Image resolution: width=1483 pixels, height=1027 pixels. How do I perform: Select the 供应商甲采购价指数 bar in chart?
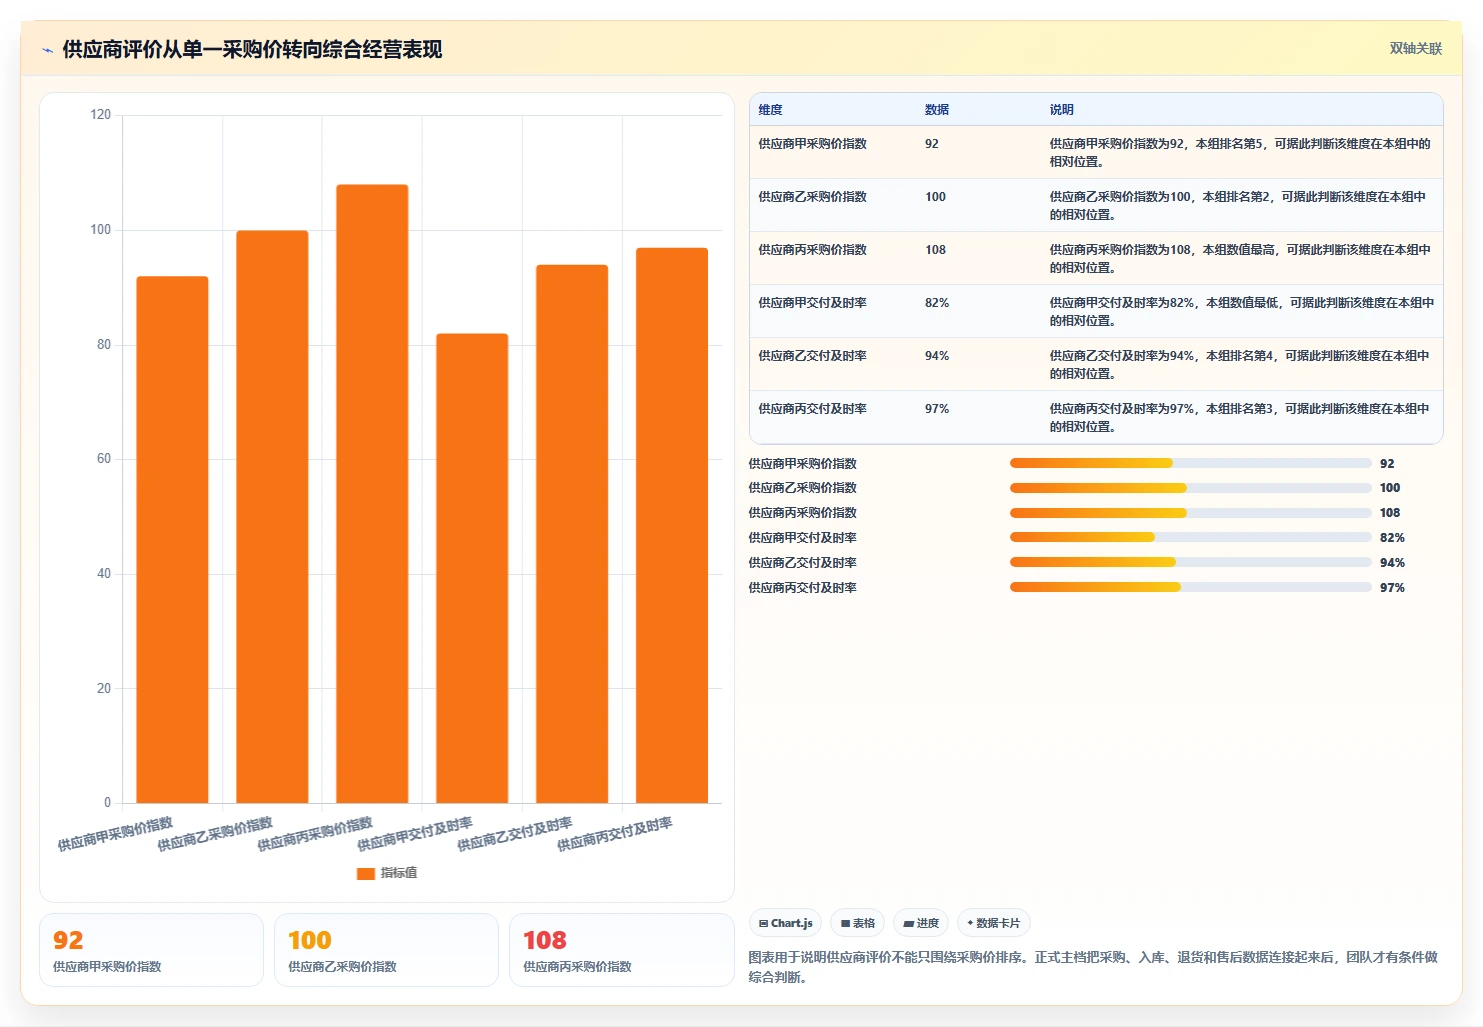[172, 540]
